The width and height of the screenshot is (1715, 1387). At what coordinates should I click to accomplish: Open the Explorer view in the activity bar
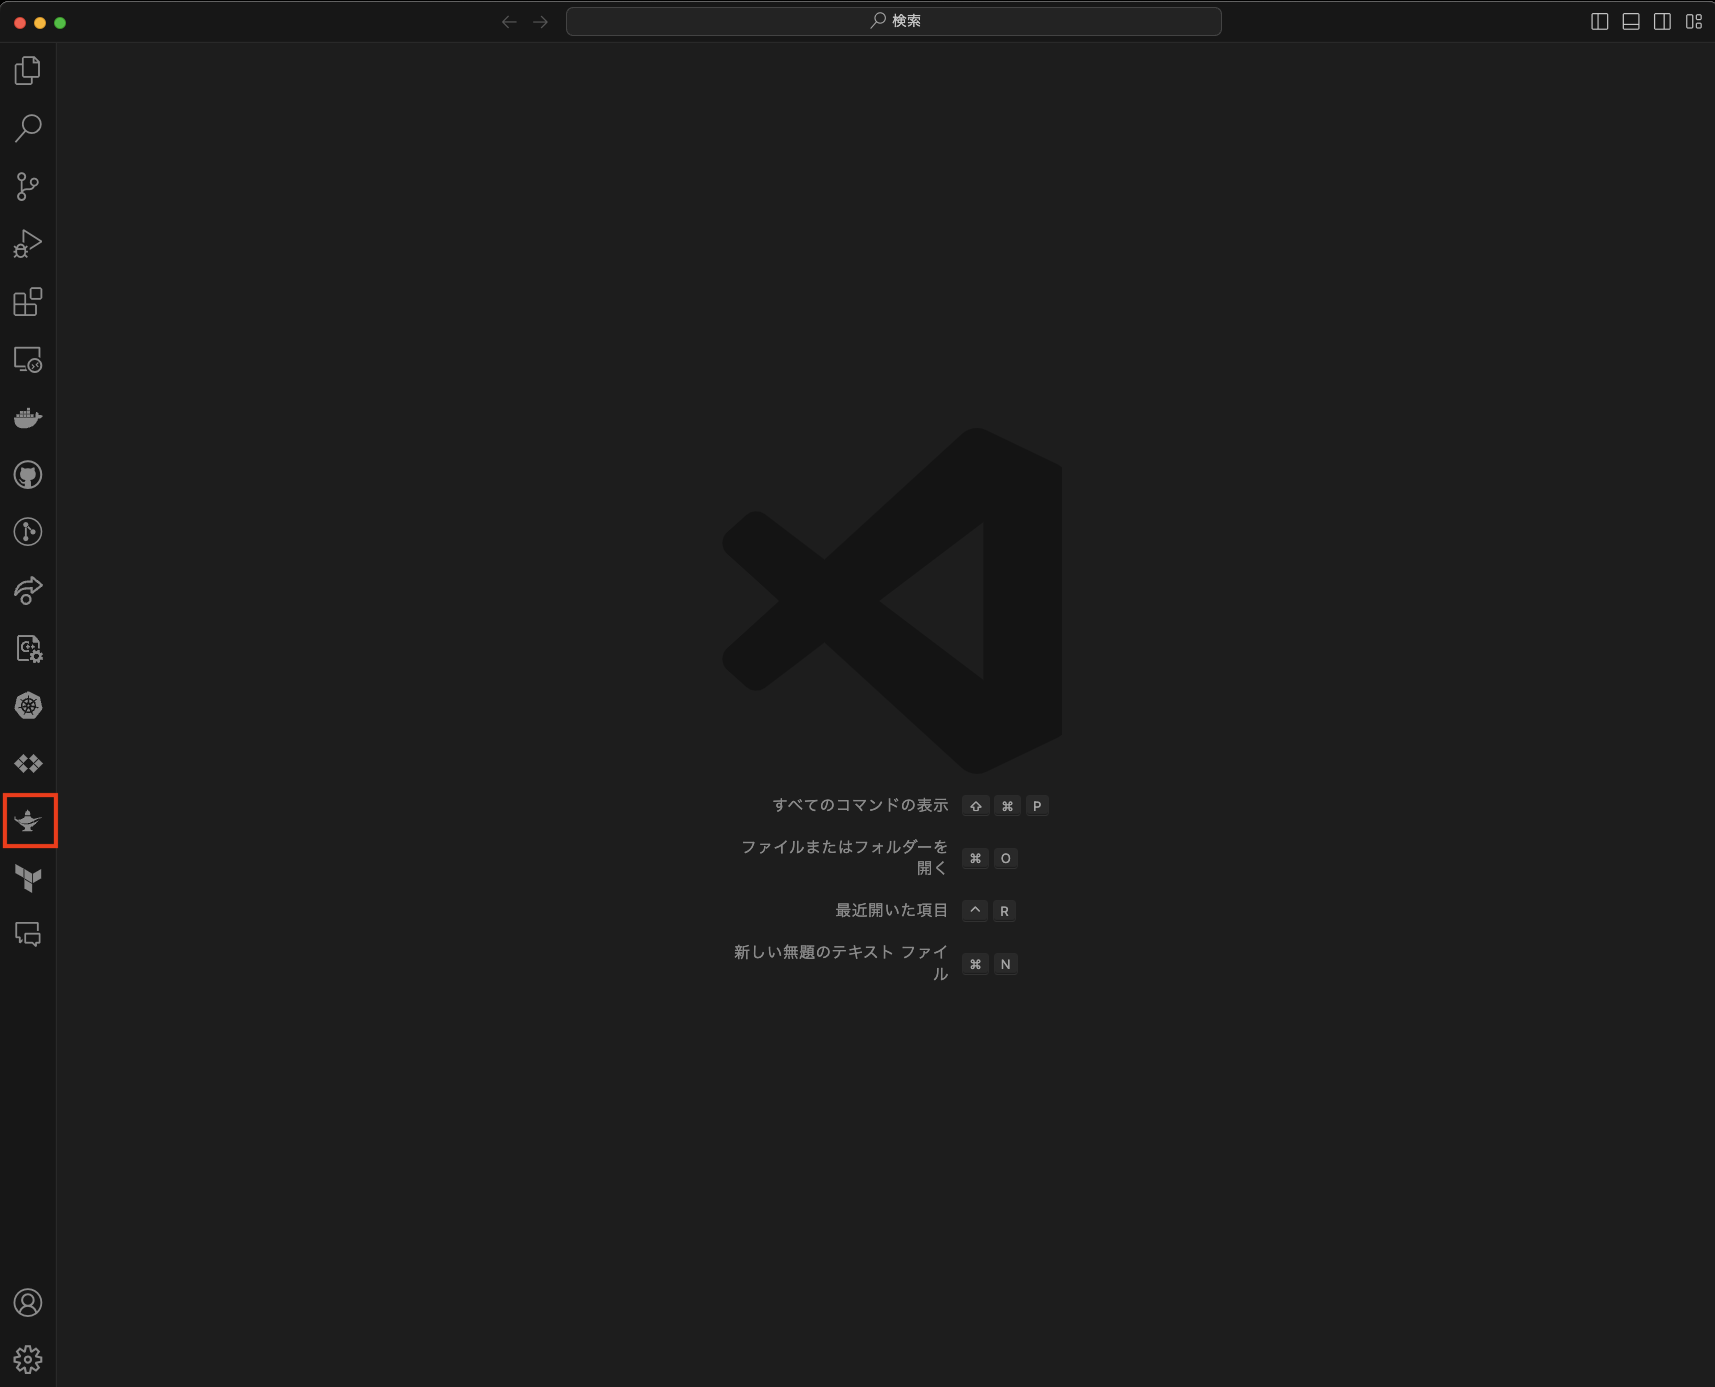click(x=28, y=70)
